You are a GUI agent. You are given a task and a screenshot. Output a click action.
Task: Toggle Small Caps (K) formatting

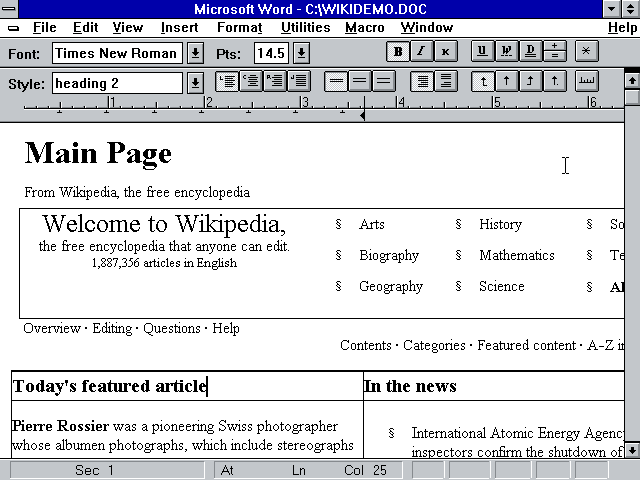(445, 51)
